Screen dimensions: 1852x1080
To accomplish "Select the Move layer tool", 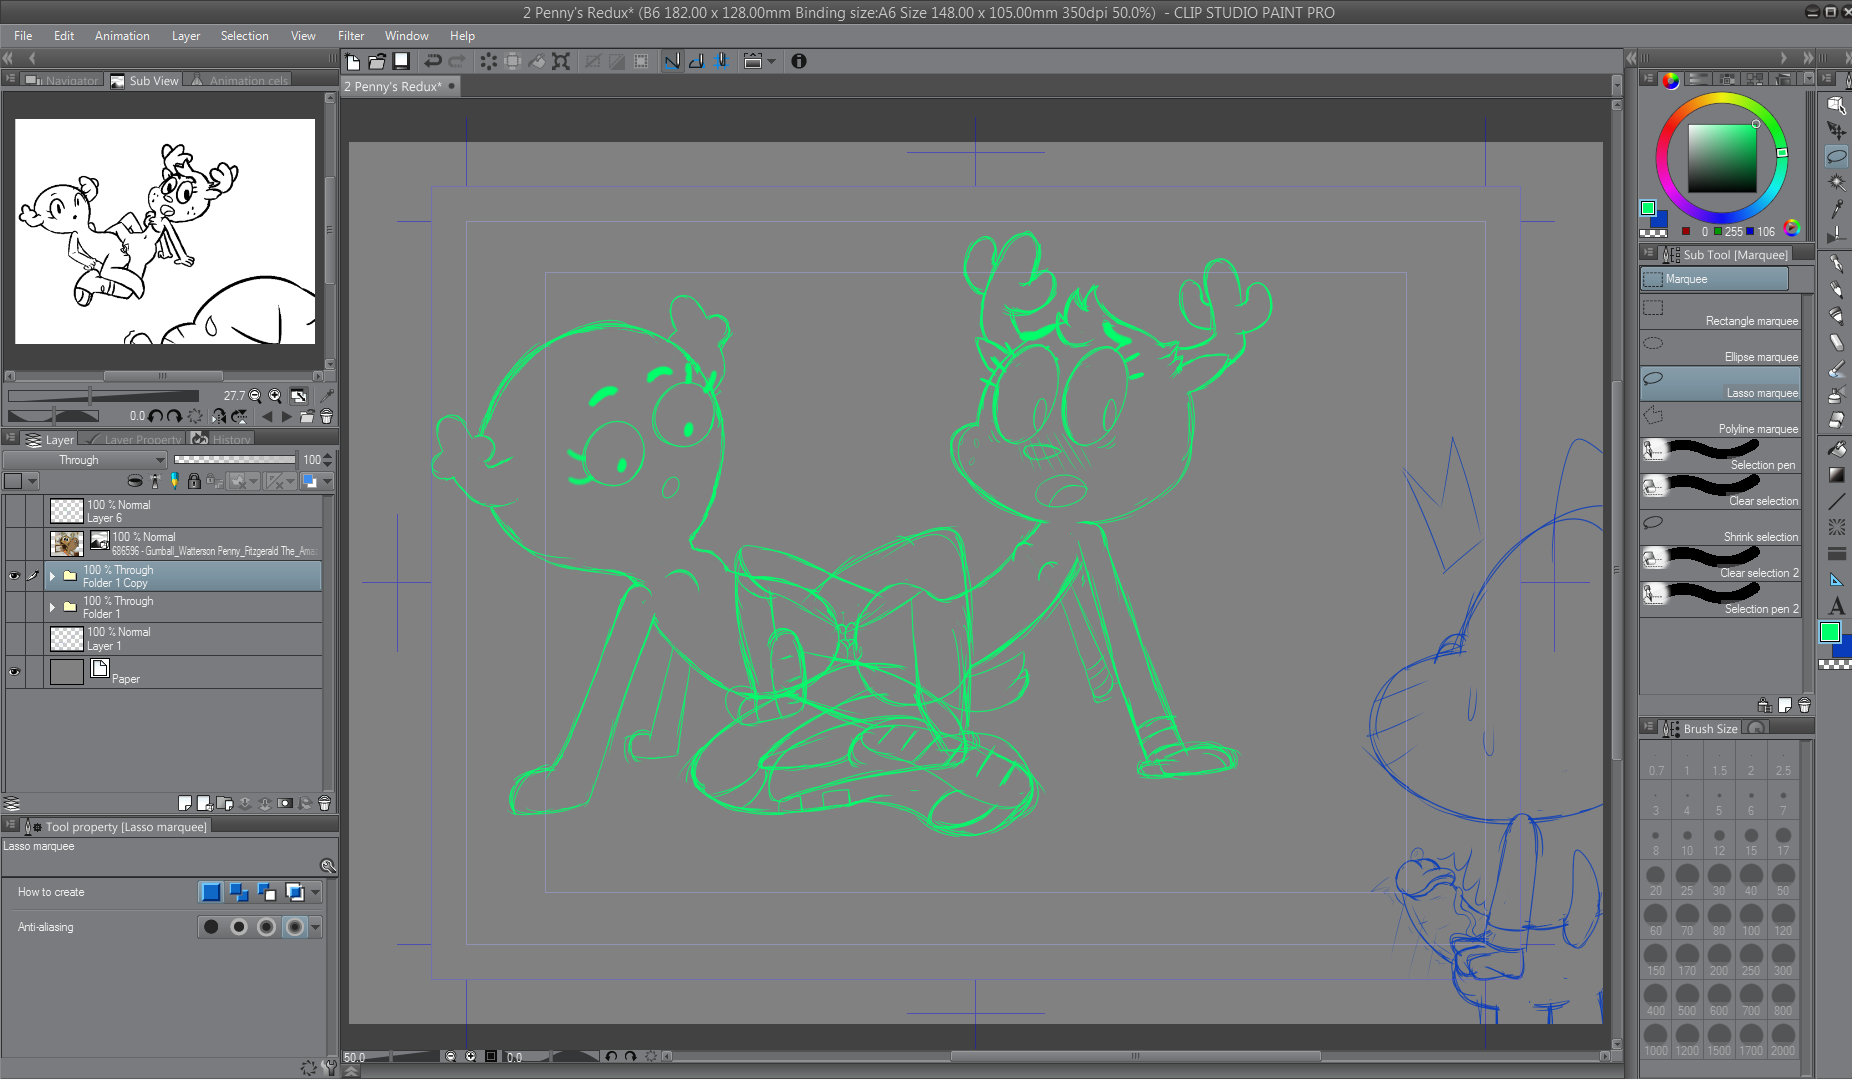I will pos(1836,130).
